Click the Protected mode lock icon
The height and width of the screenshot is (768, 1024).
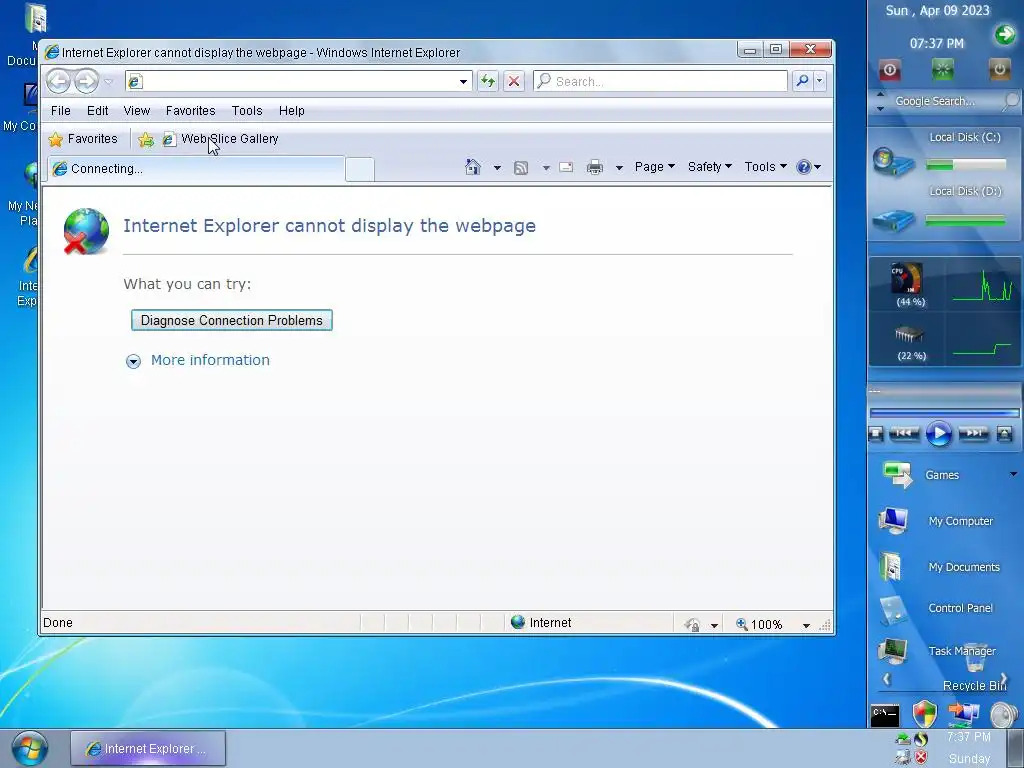(x=693, y=625)
